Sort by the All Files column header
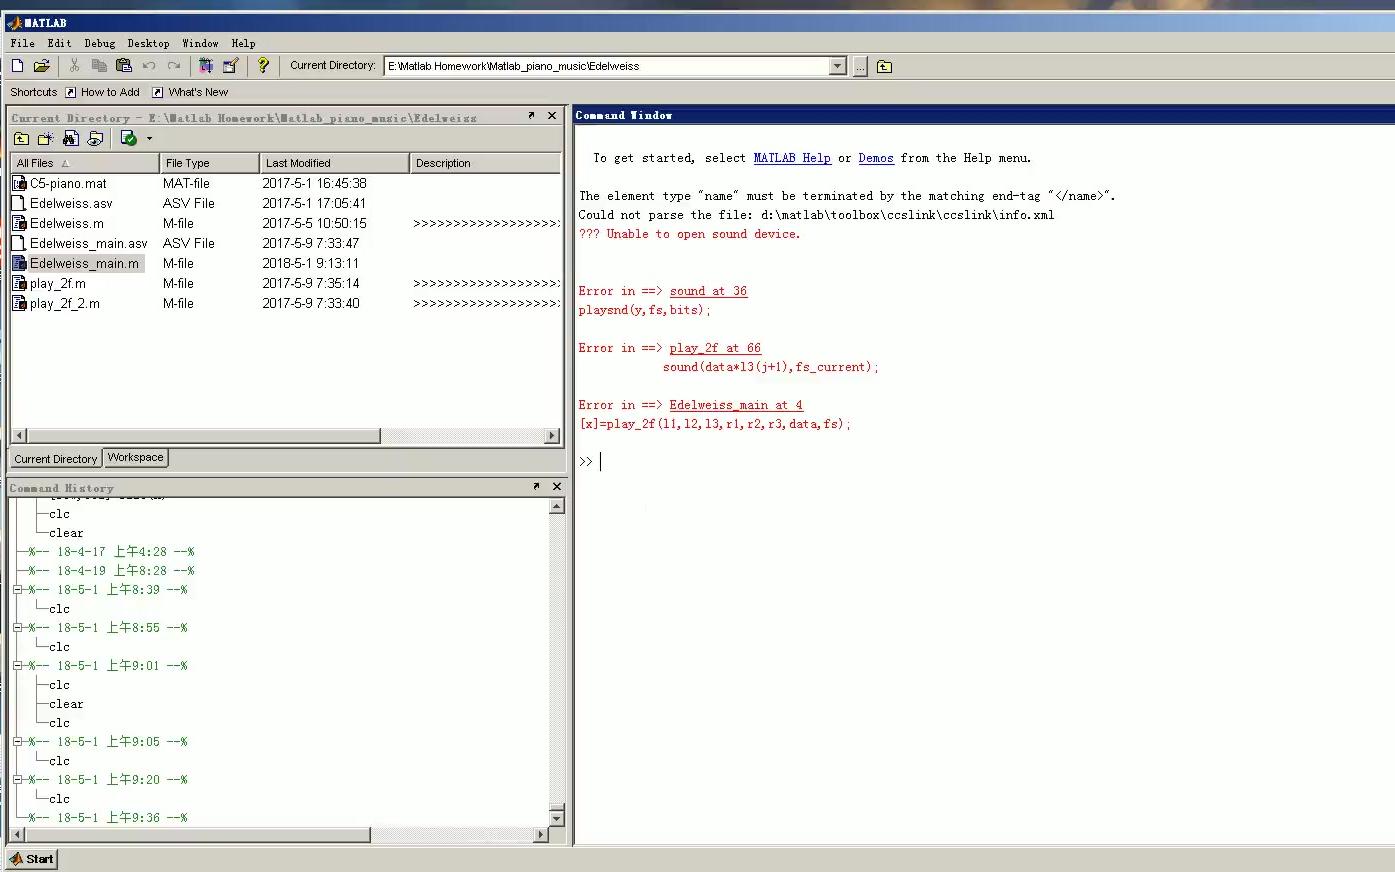1395x872 pixels. point(85,163)
